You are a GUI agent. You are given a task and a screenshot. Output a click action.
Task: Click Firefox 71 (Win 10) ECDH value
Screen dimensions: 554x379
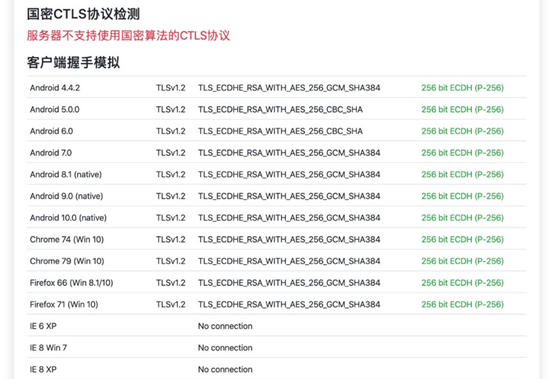pyautogui.click(x=462, y=304)
